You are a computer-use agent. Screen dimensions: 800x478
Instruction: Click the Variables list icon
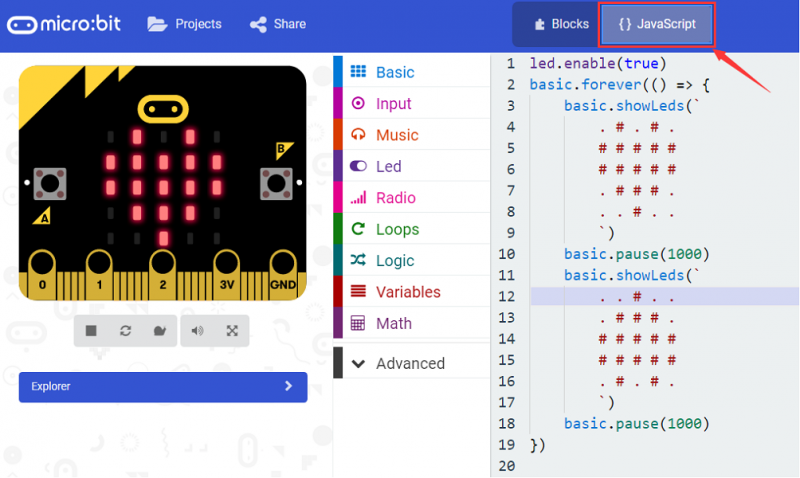click(358, 291)
